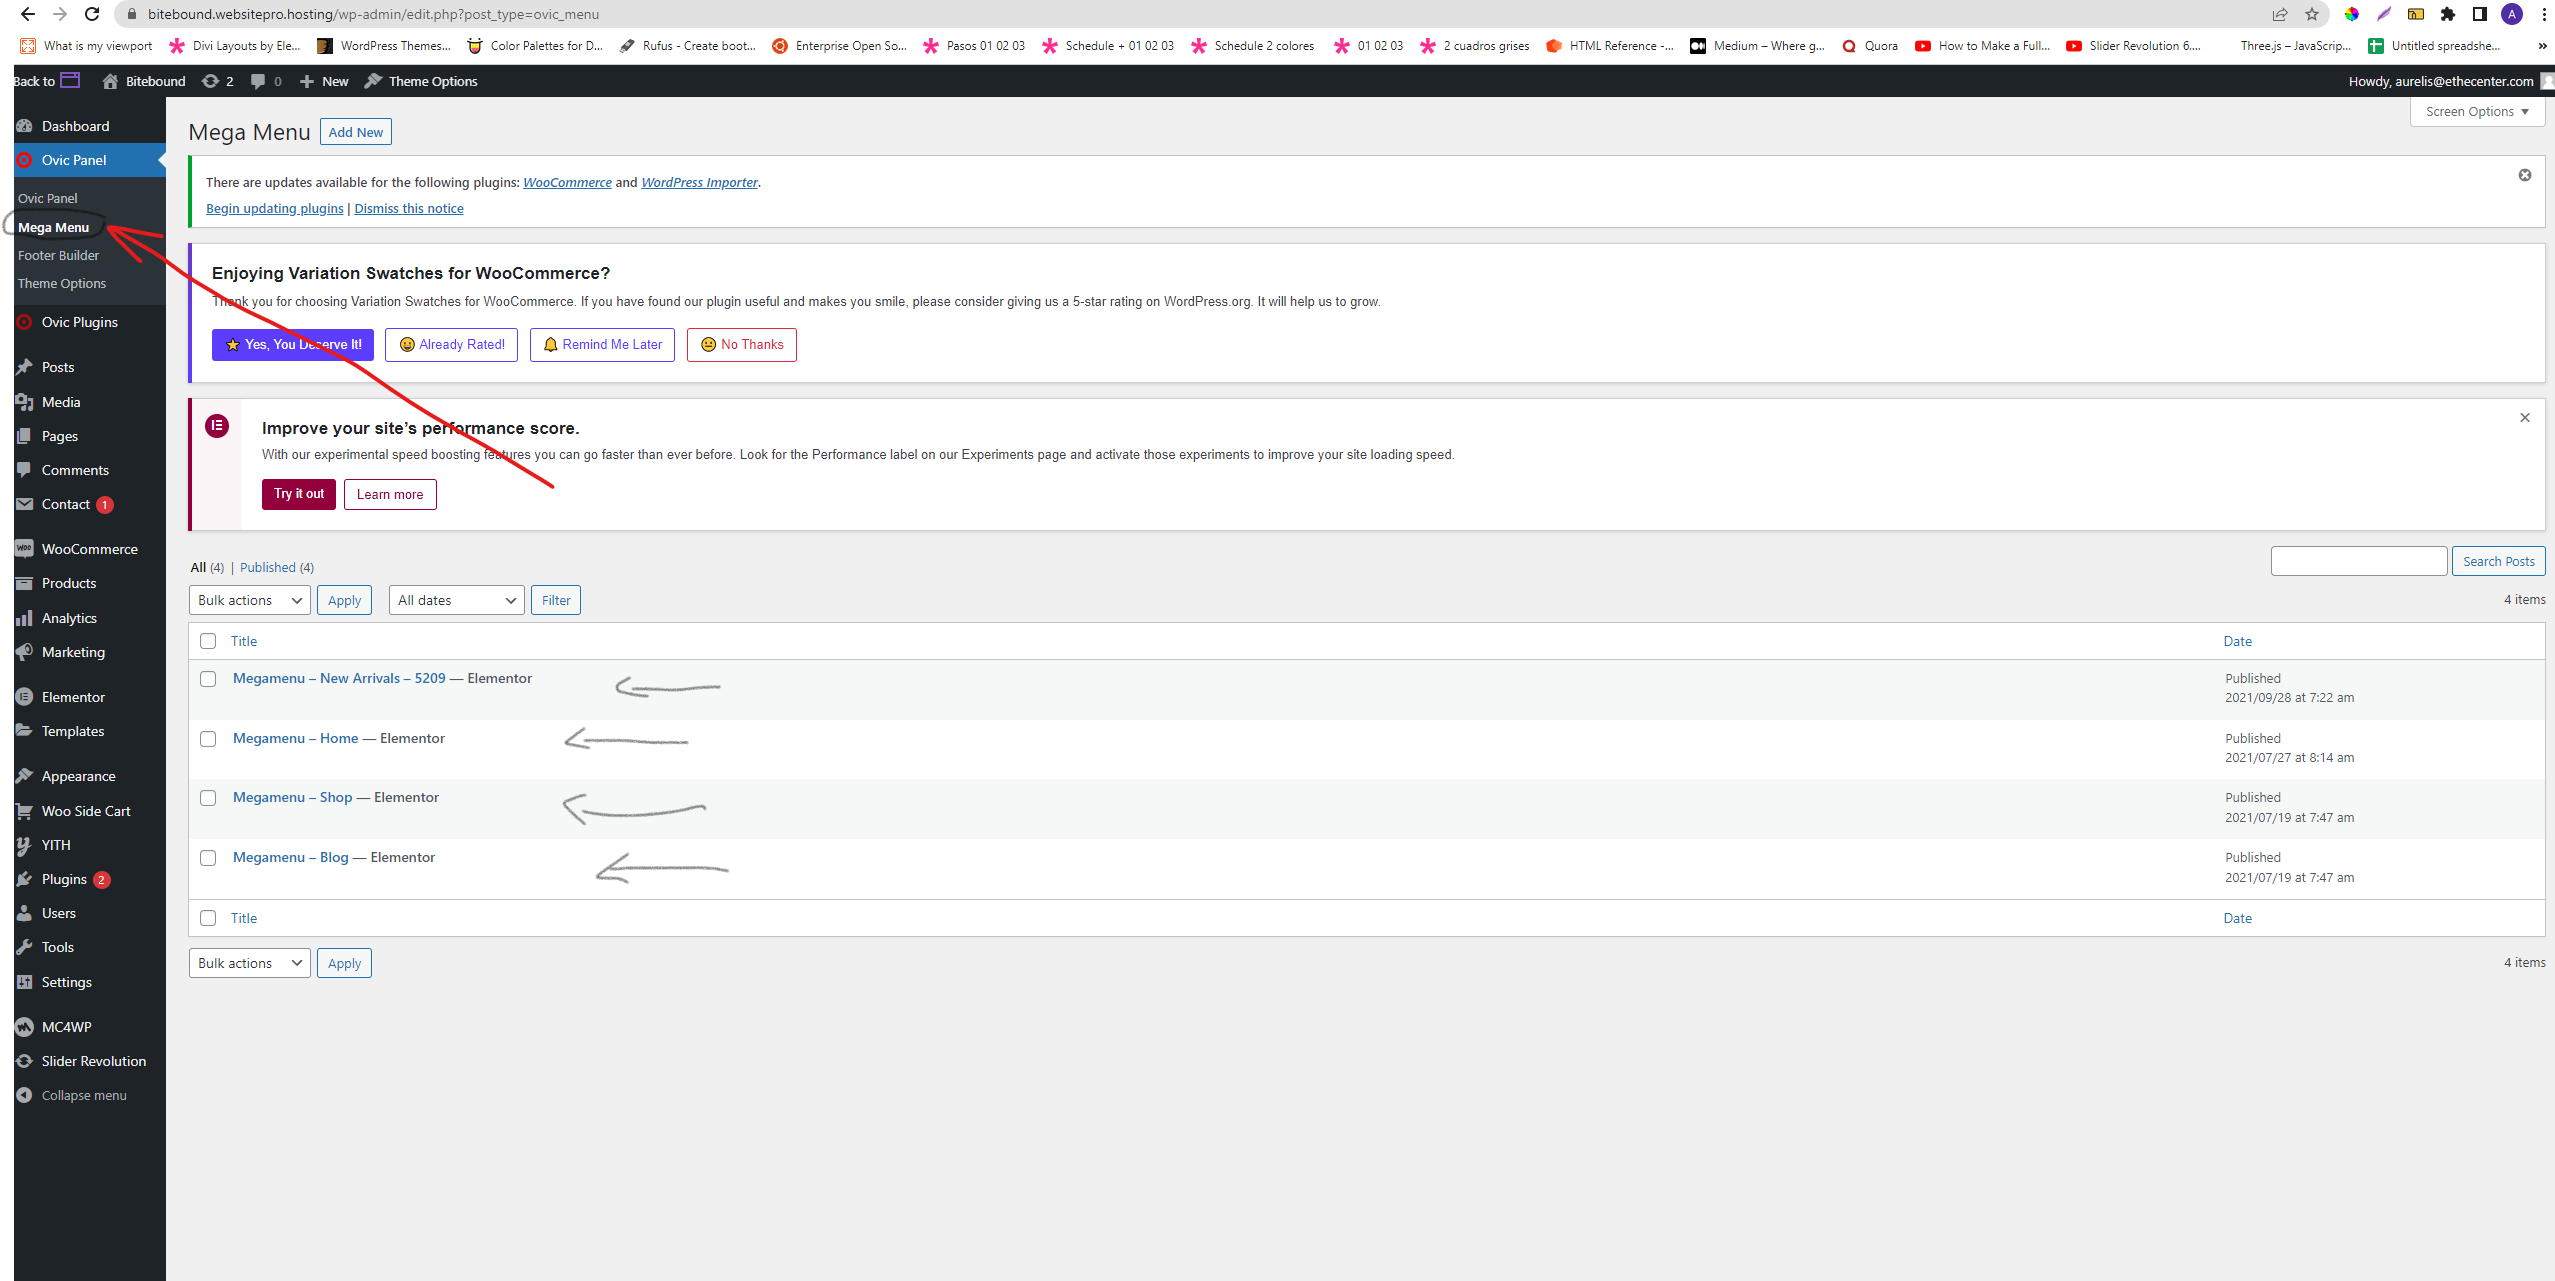Click the Contact envelope icon

(x=25, y=504)
